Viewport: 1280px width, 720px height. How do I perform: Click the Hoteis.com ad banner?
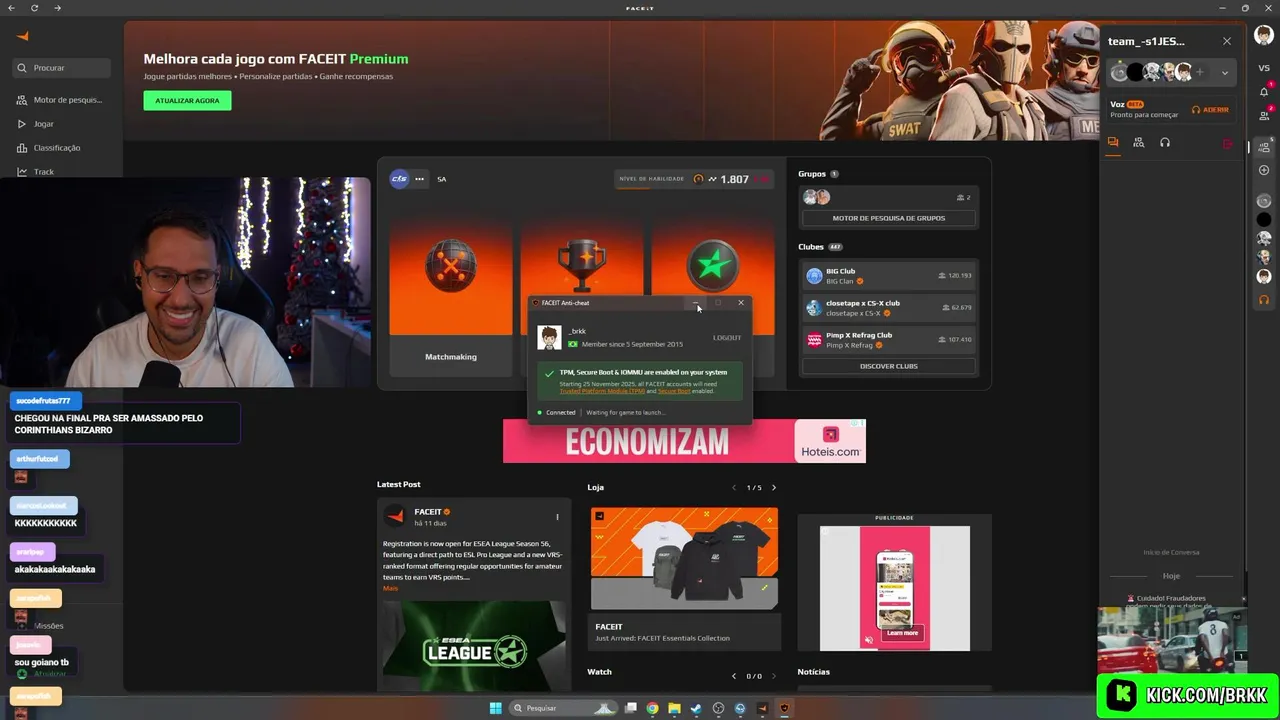click(684, 441)
